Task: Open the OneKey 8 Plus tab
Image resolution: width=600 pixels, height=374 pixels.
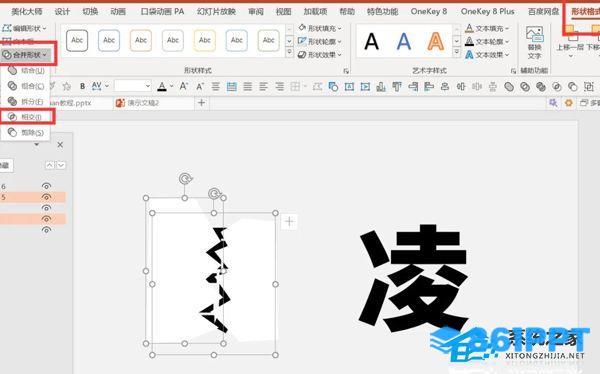Action: (x=488, y=12)
